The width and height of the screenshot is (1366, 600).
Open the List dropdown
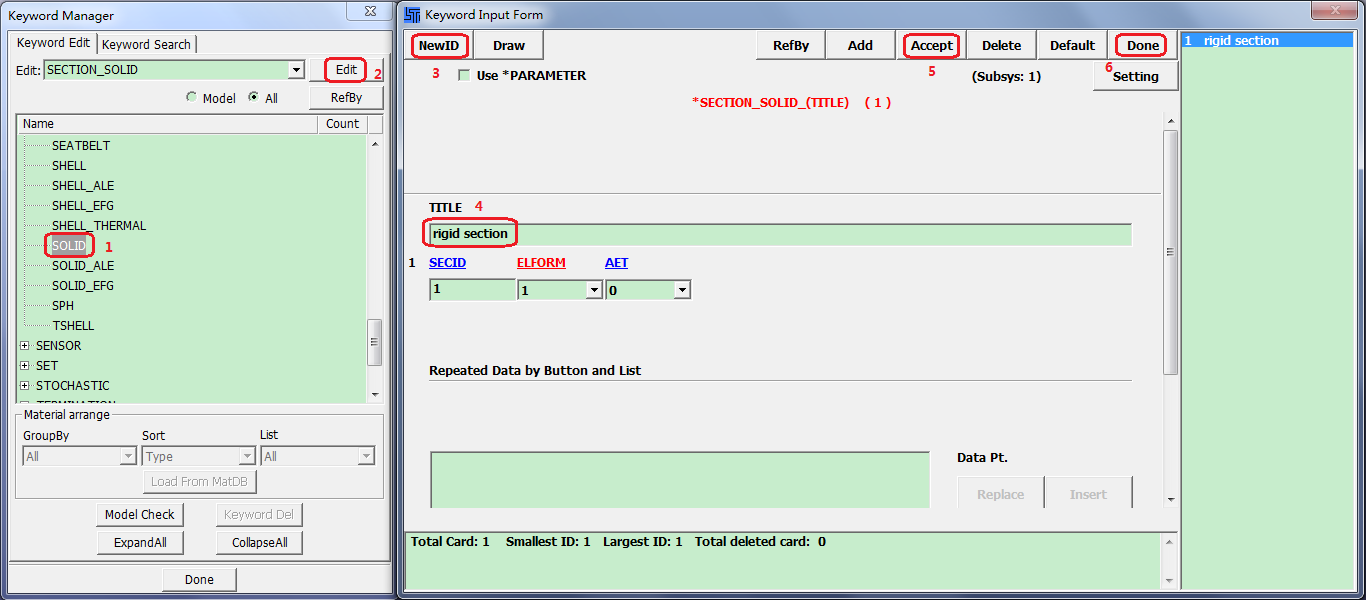tap(366, 456)
